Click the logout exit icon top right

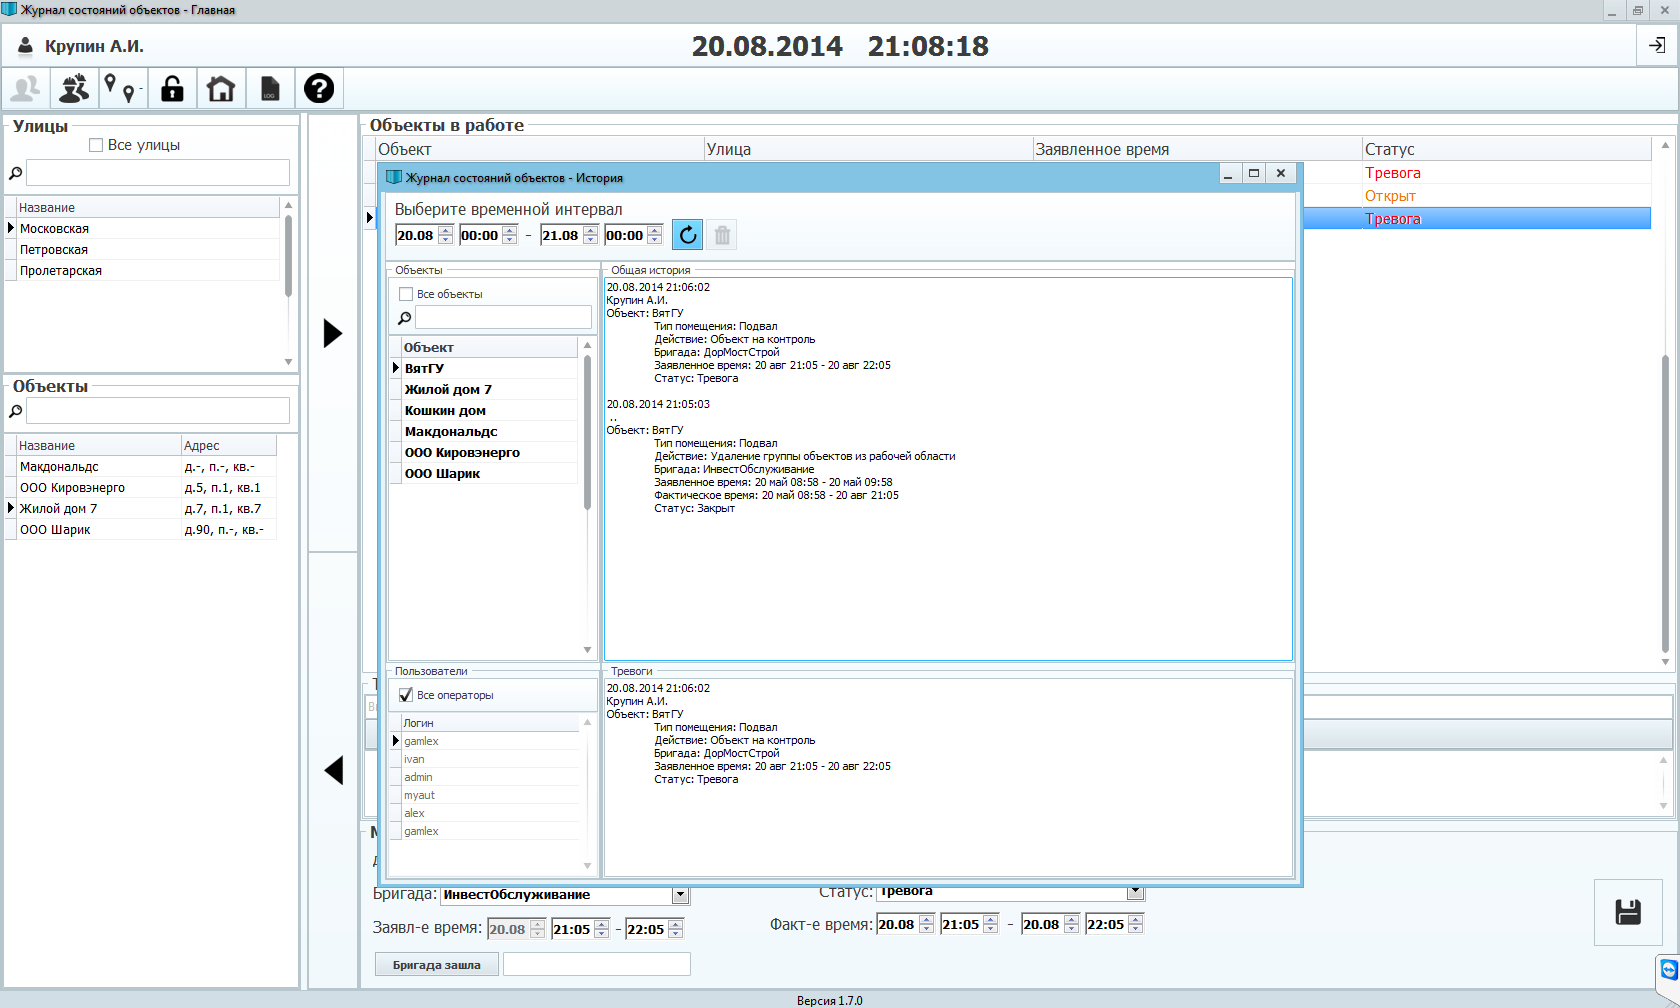(1657, 46)
